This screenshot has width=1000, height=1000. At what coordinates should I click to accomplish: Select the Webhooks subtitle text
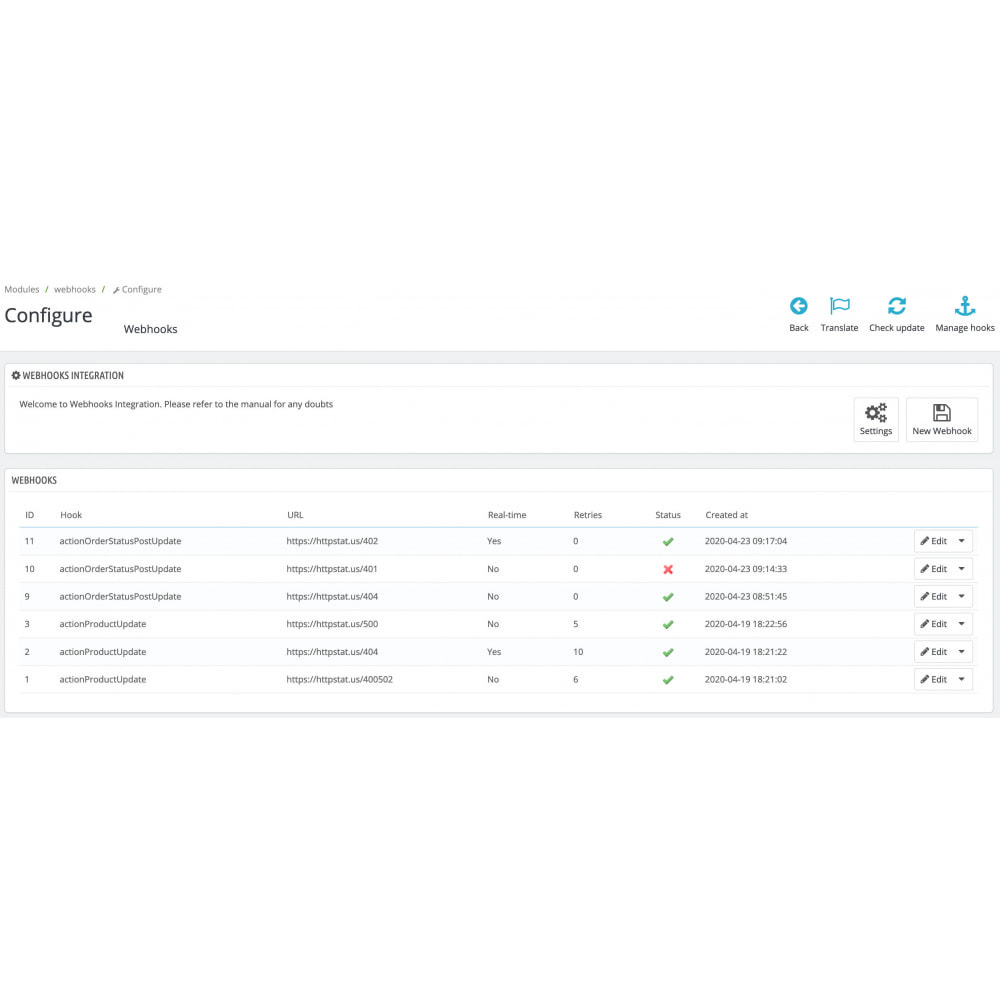pos(151,329)
